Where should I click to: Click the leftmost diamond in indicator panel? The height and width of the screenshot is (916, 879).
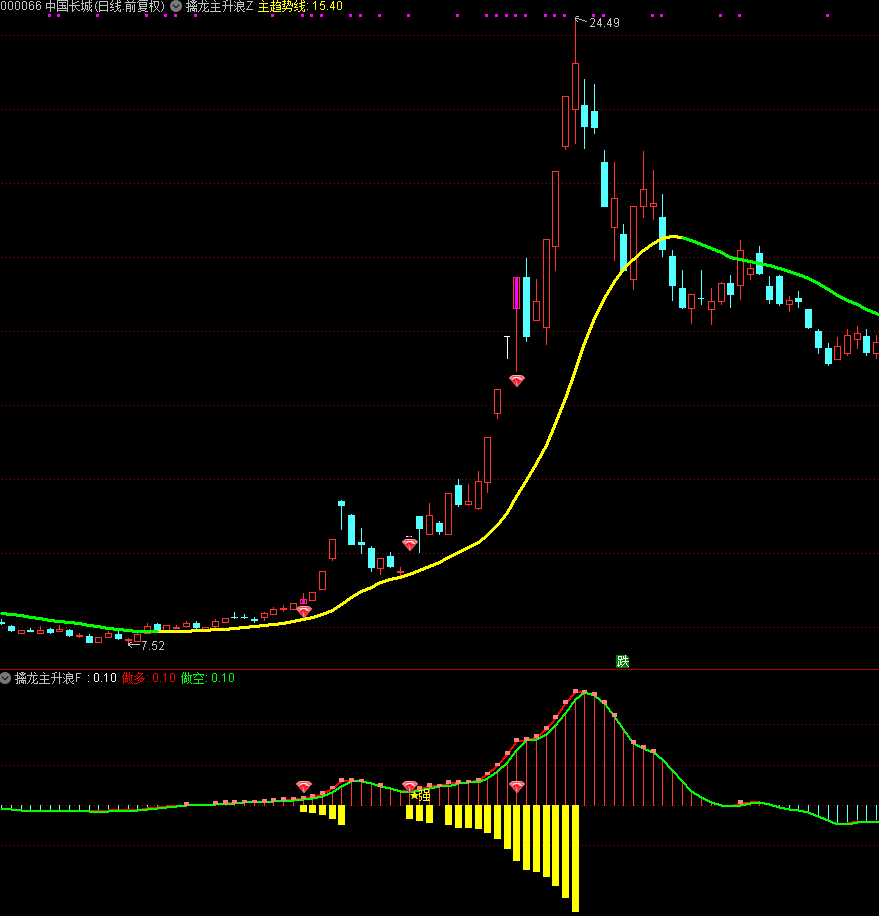[304, 787]
